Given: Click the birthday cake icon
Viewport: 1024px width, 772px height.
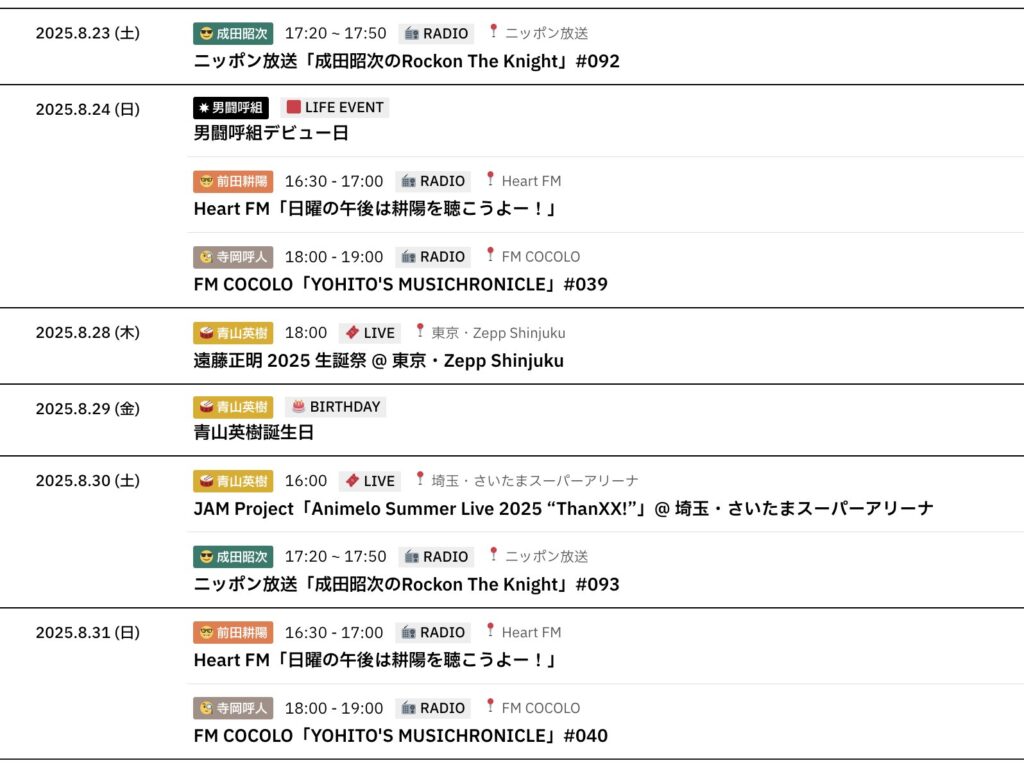Looking at the screenshot, I should tap(298, 407).
